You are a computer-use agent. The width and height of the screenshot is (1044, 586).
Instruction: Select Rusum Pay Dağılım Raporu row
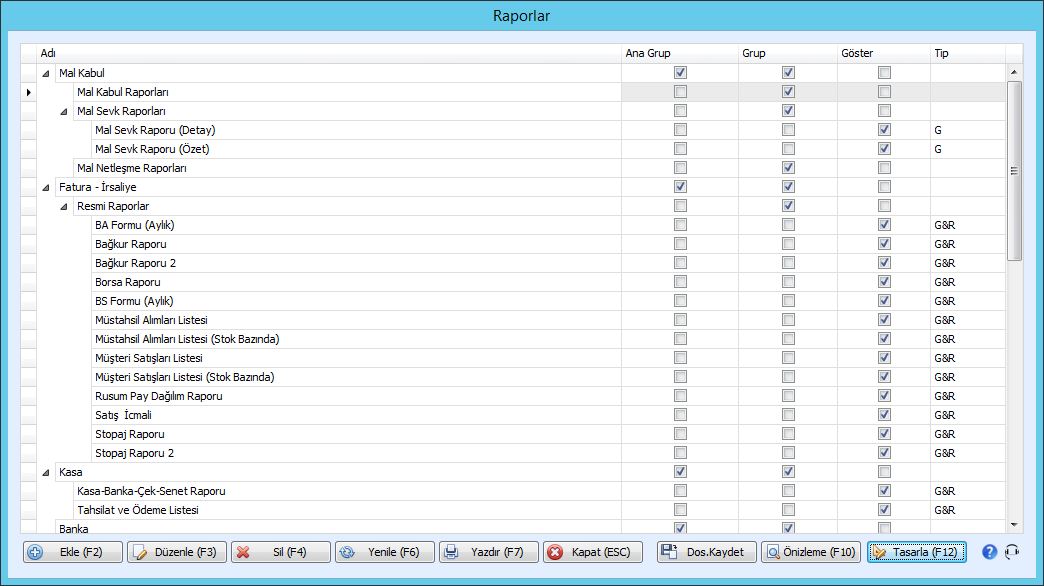click(x=513, y=396)
